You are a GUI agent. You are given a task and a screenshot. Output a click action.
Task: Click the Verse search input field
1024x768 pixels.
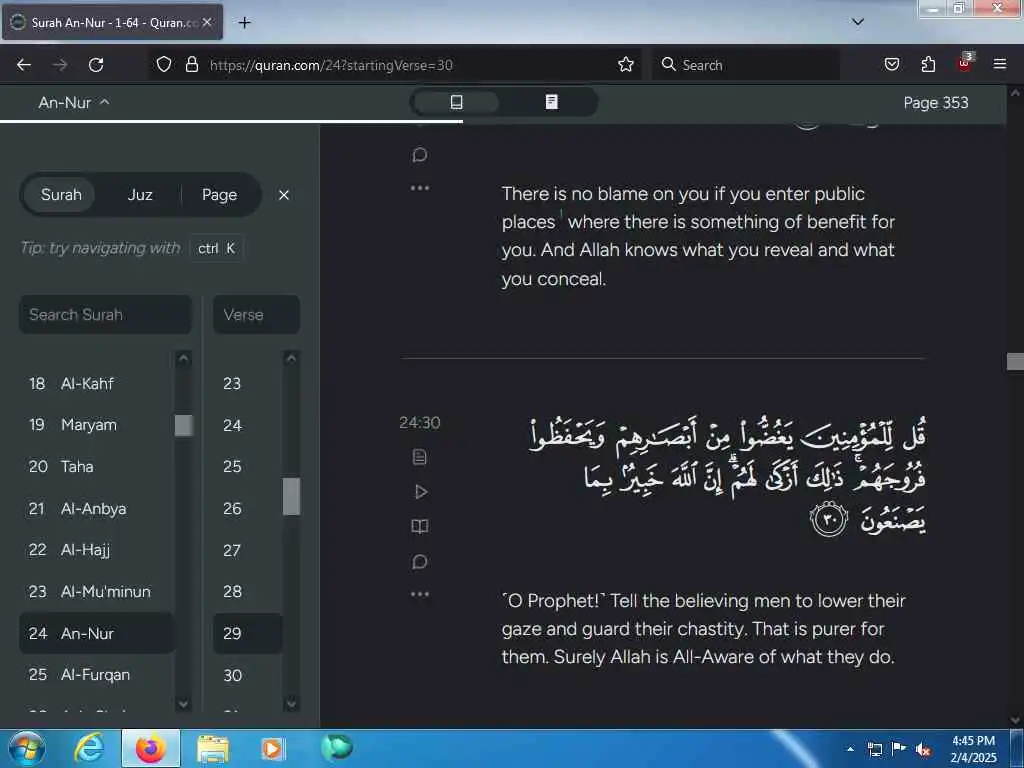(256, 315)
